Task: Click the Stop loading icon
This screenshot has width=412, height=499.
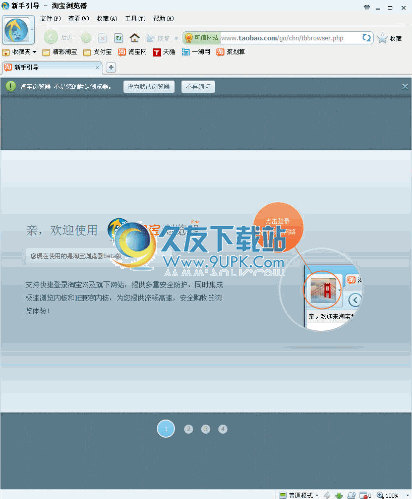Action: point(103,38)
